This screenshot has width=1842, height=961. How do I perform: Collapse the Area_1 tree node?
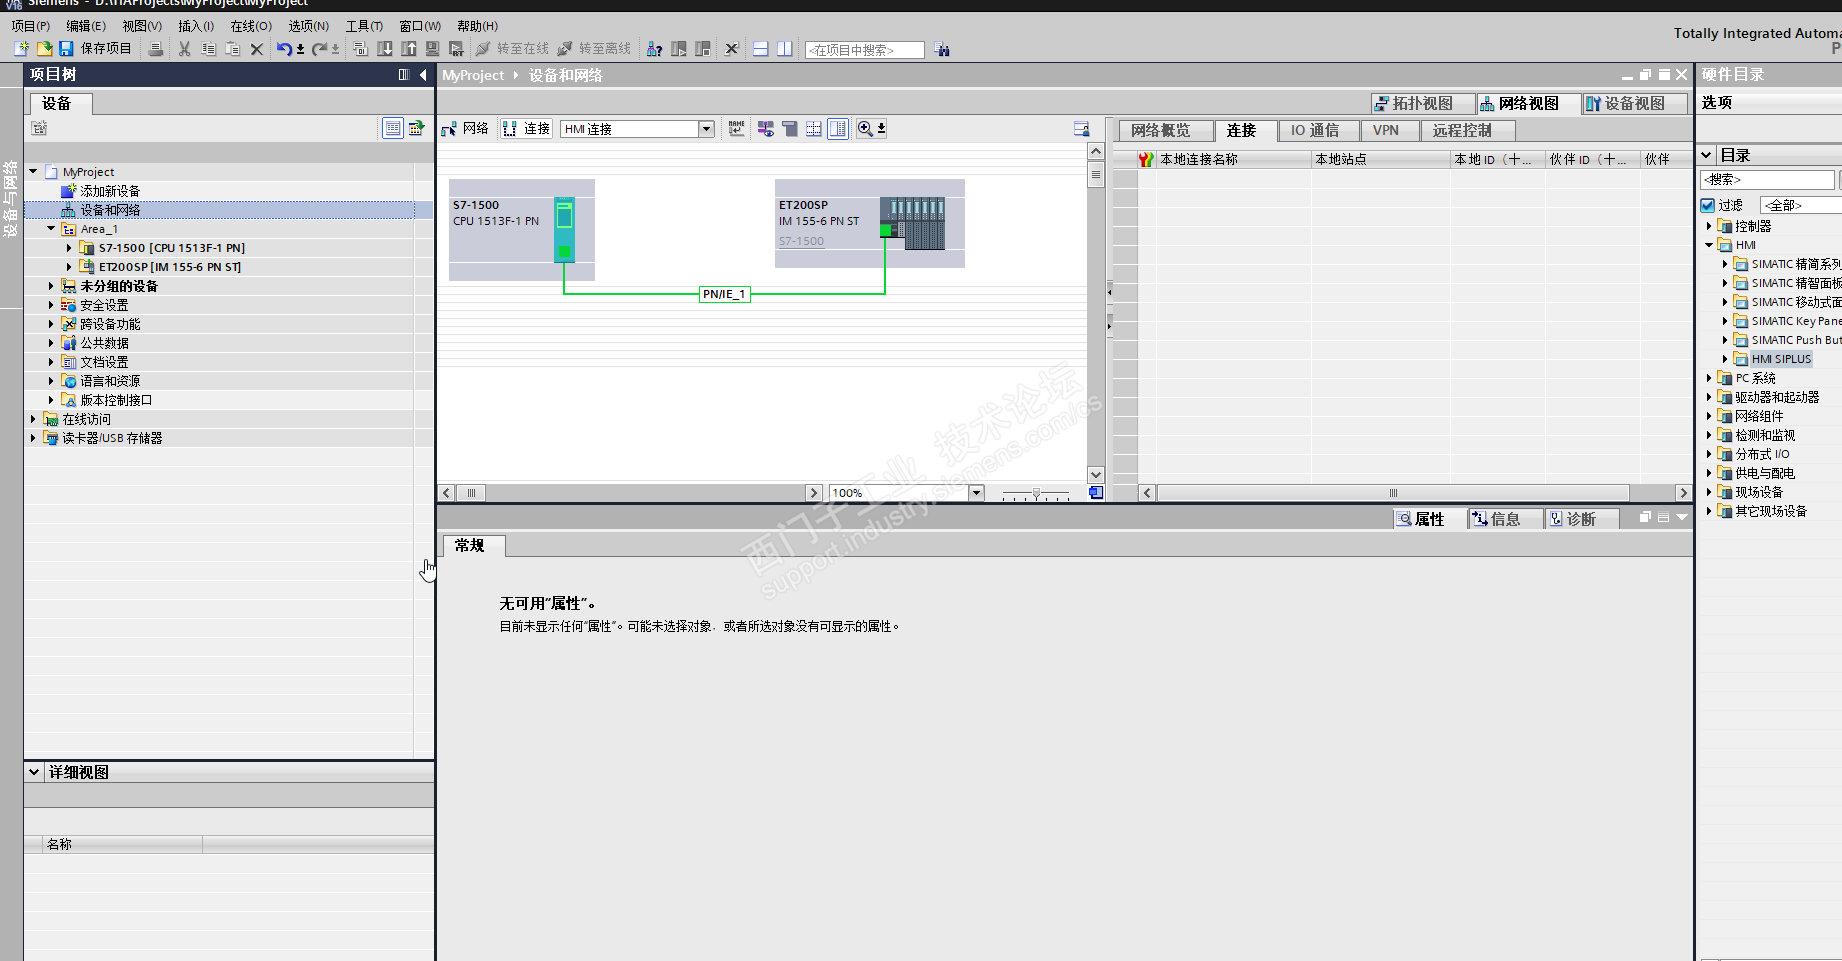(x=51, y=229)
